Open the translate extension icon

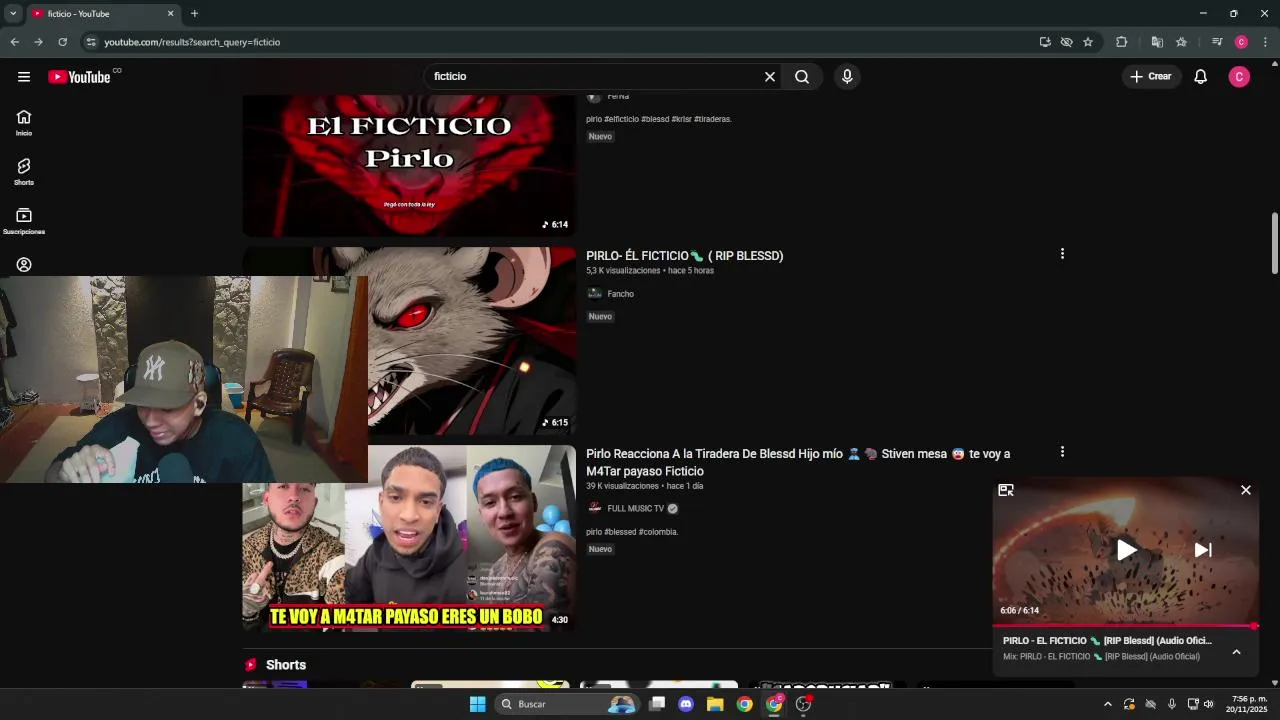coord(1157,42)
